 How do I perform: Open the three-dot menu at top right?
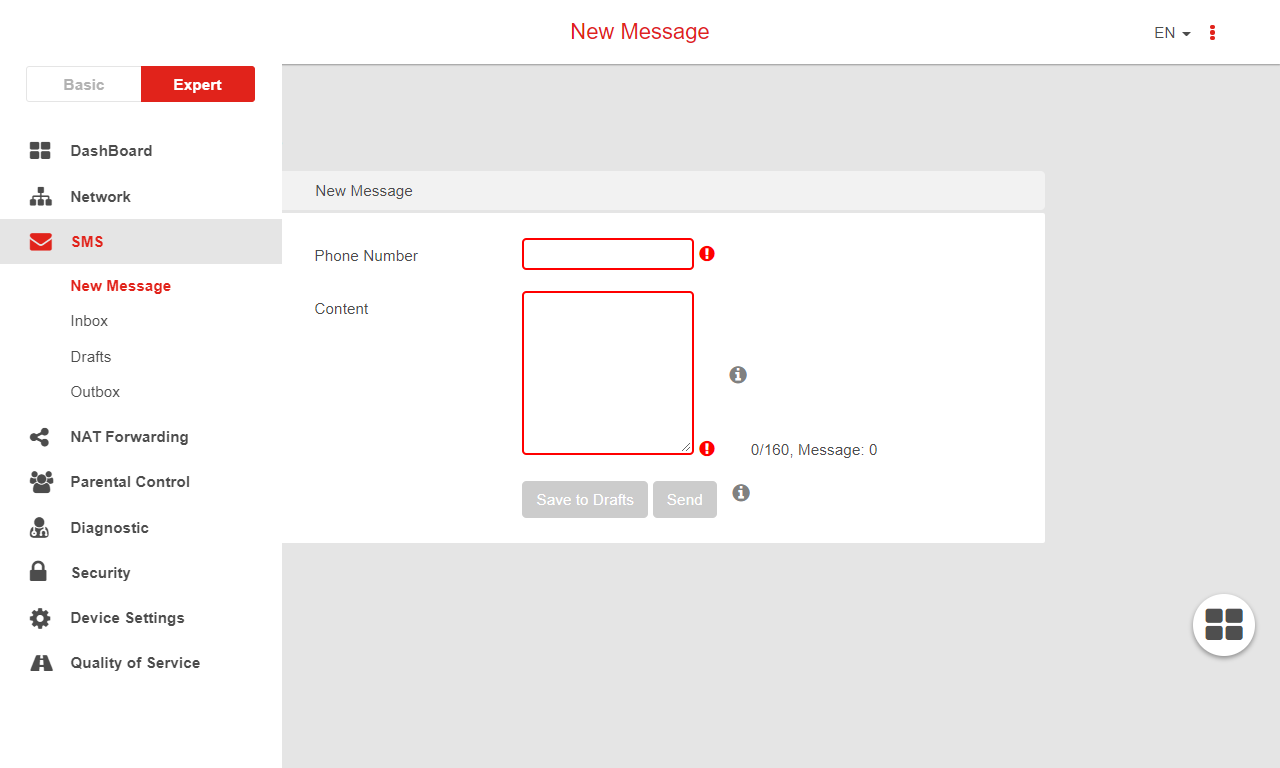click(1212, 32)
